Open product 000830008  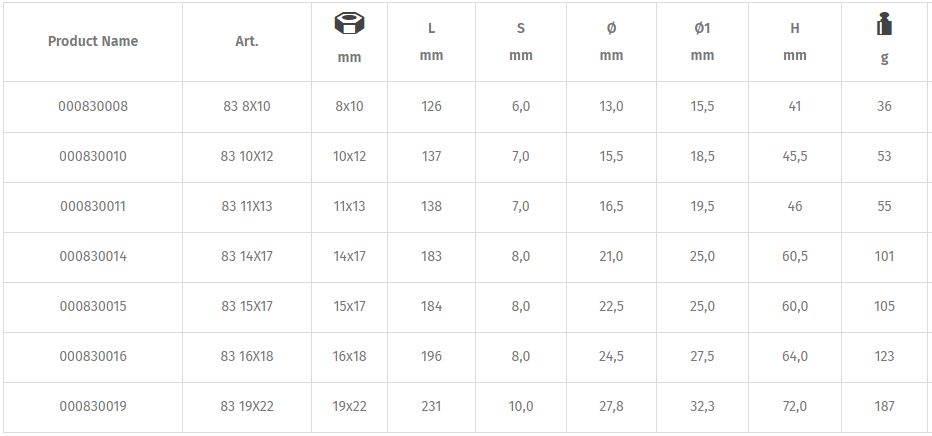tap(93, 106)
